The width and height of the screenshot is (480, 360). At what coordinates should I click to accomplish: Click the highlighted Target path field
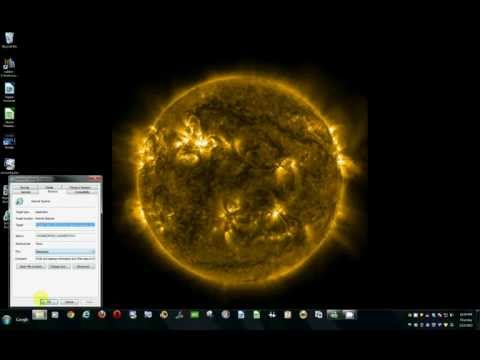pos(65,225)
